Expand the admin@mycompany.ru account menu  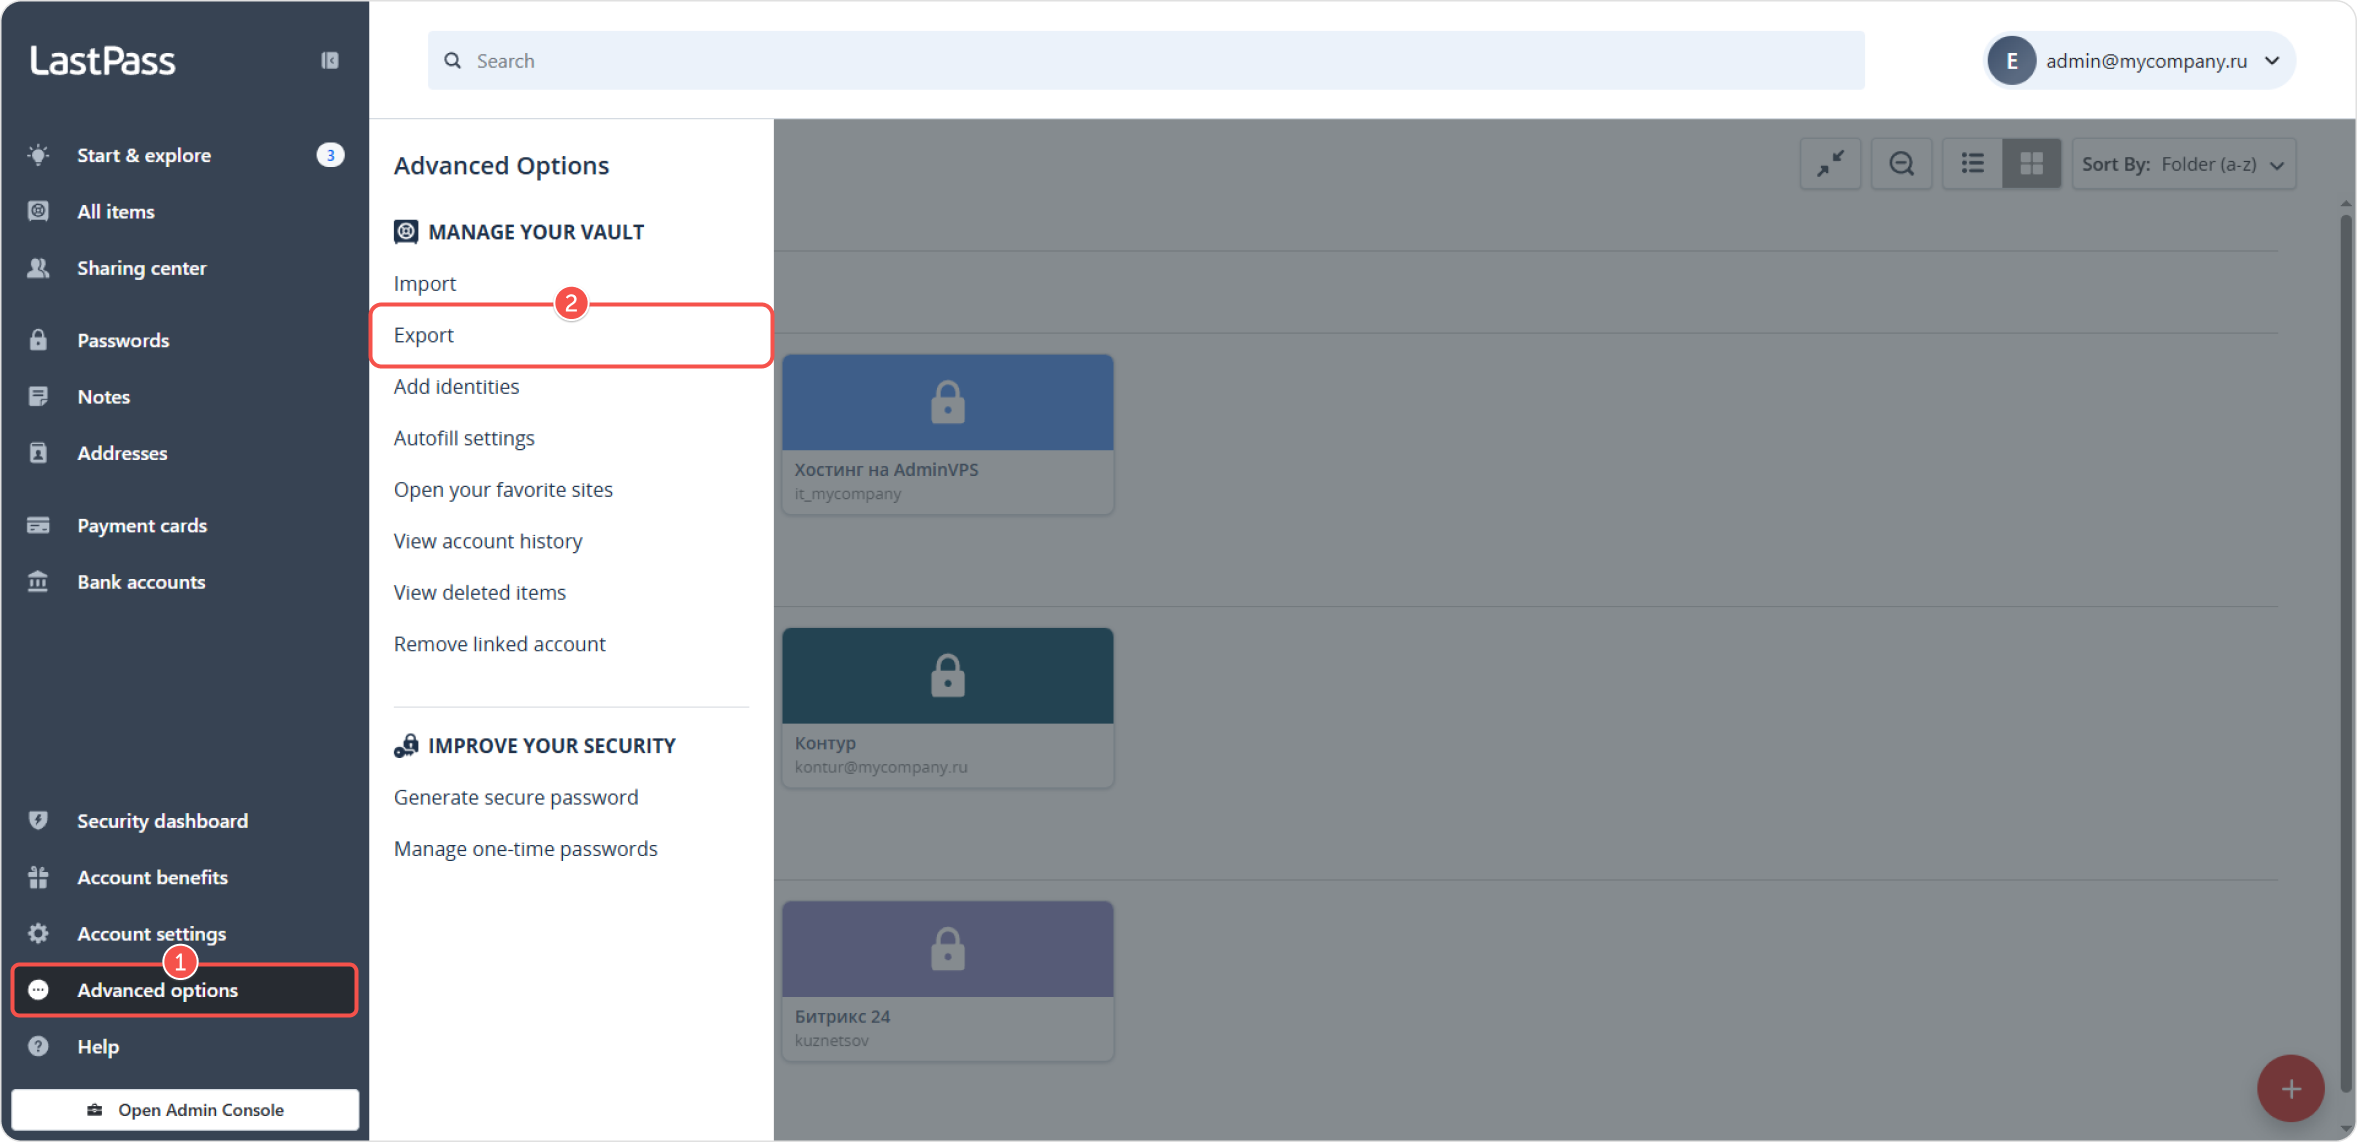(x=2140, y=61)
